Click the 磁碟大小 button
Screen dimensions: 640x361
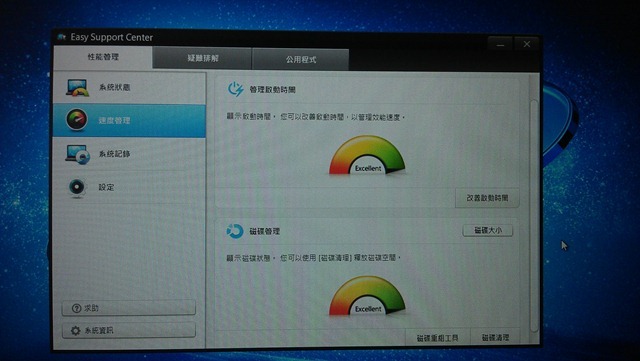(x=488, y=230)
